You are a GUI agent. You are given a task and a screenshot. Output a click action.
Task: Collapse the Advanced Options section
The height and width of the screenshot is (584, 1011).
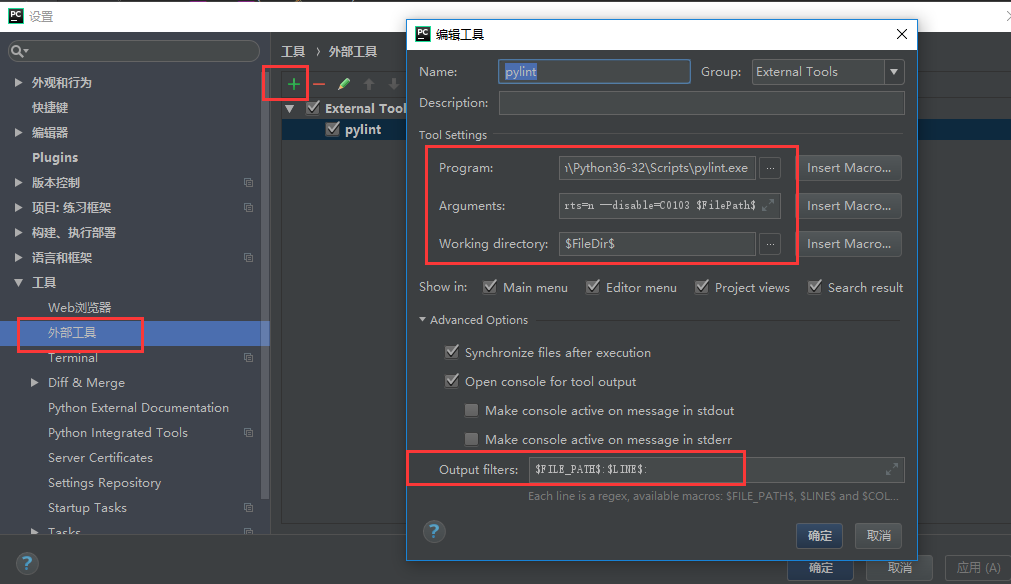[422, 319]
